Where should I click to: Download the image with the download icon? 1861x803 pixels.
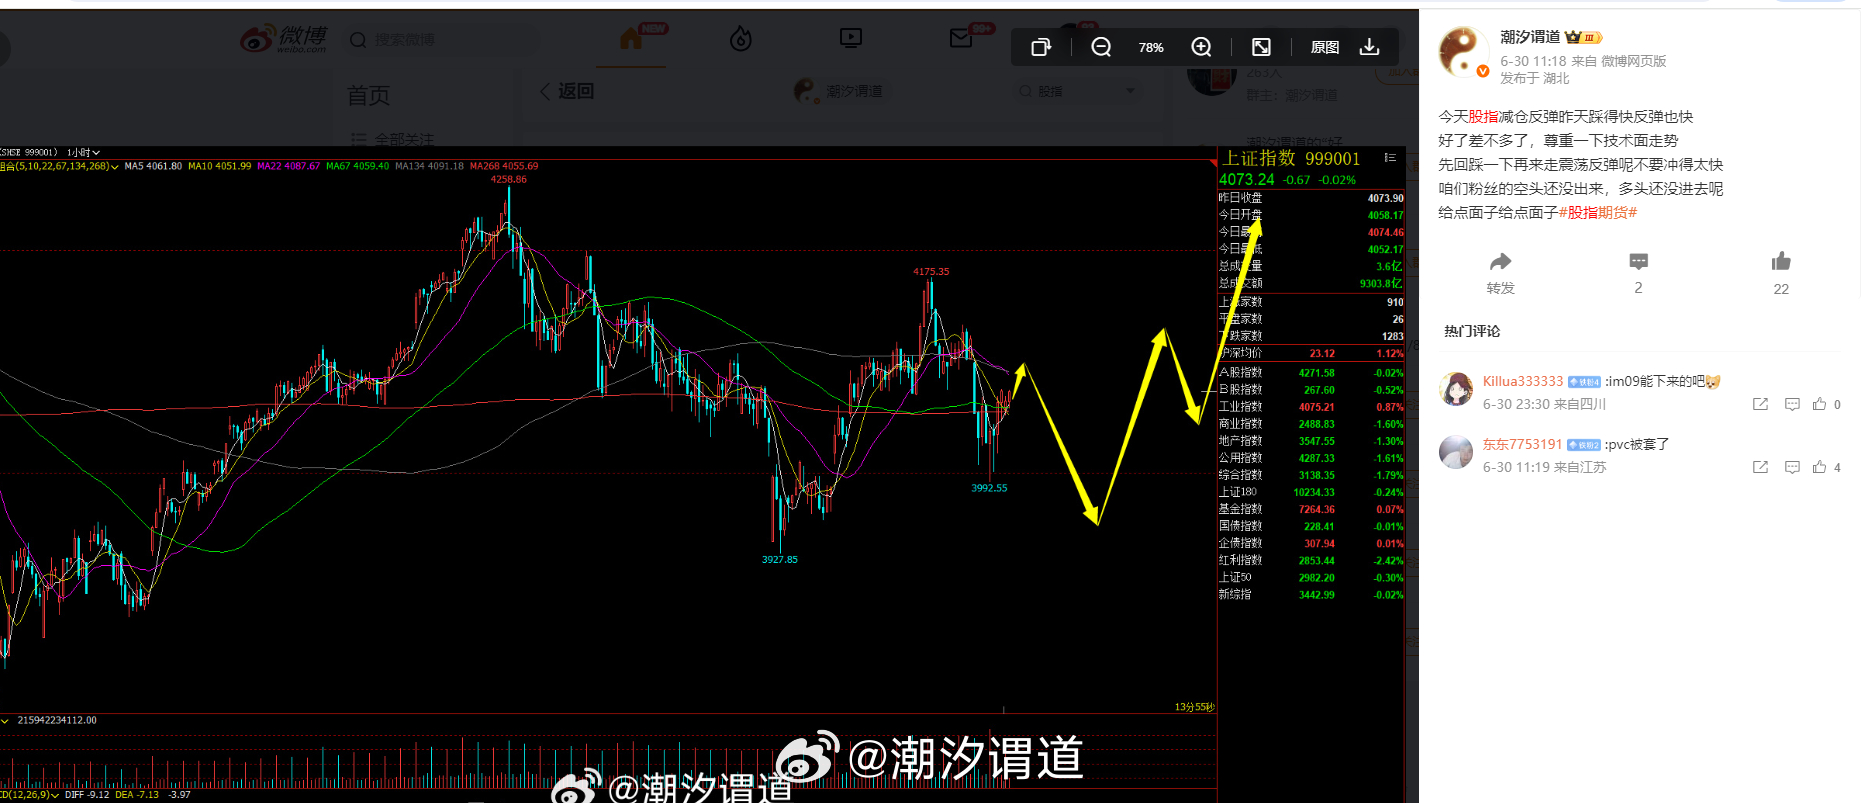click(x=1370, y=47)
